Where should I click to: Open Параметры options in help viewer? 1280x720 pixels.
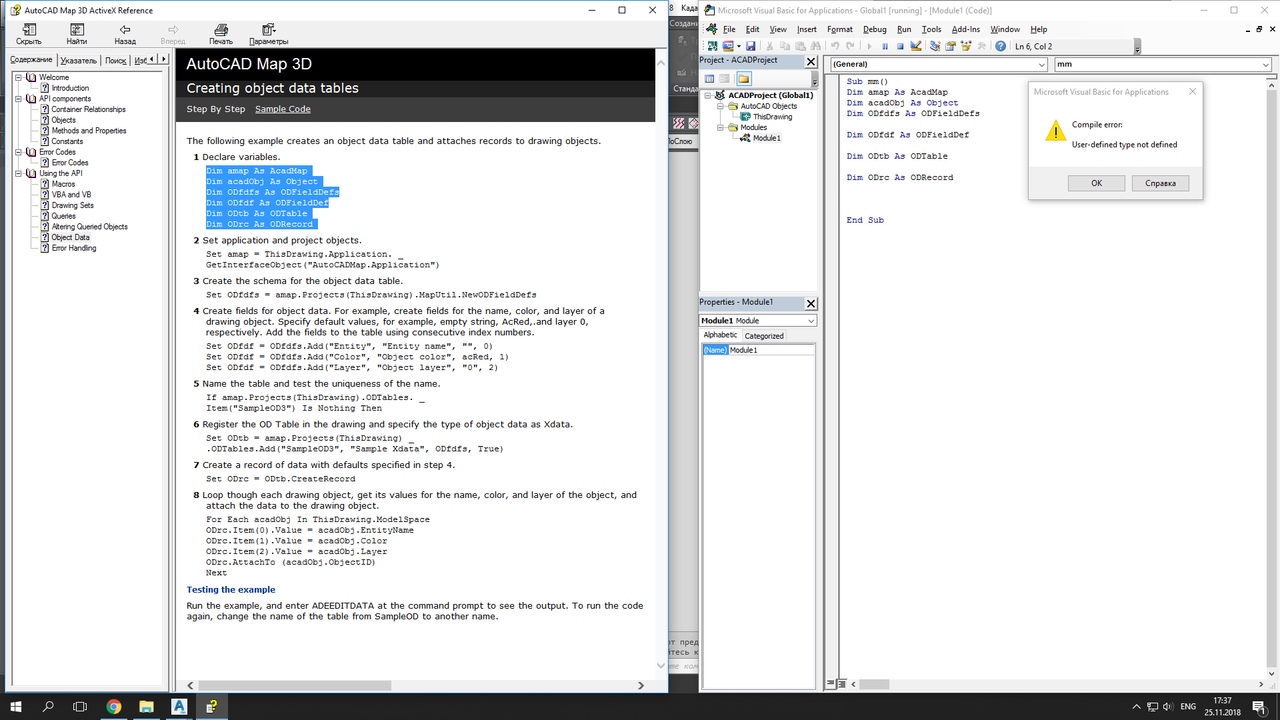[x=269, y=35]
